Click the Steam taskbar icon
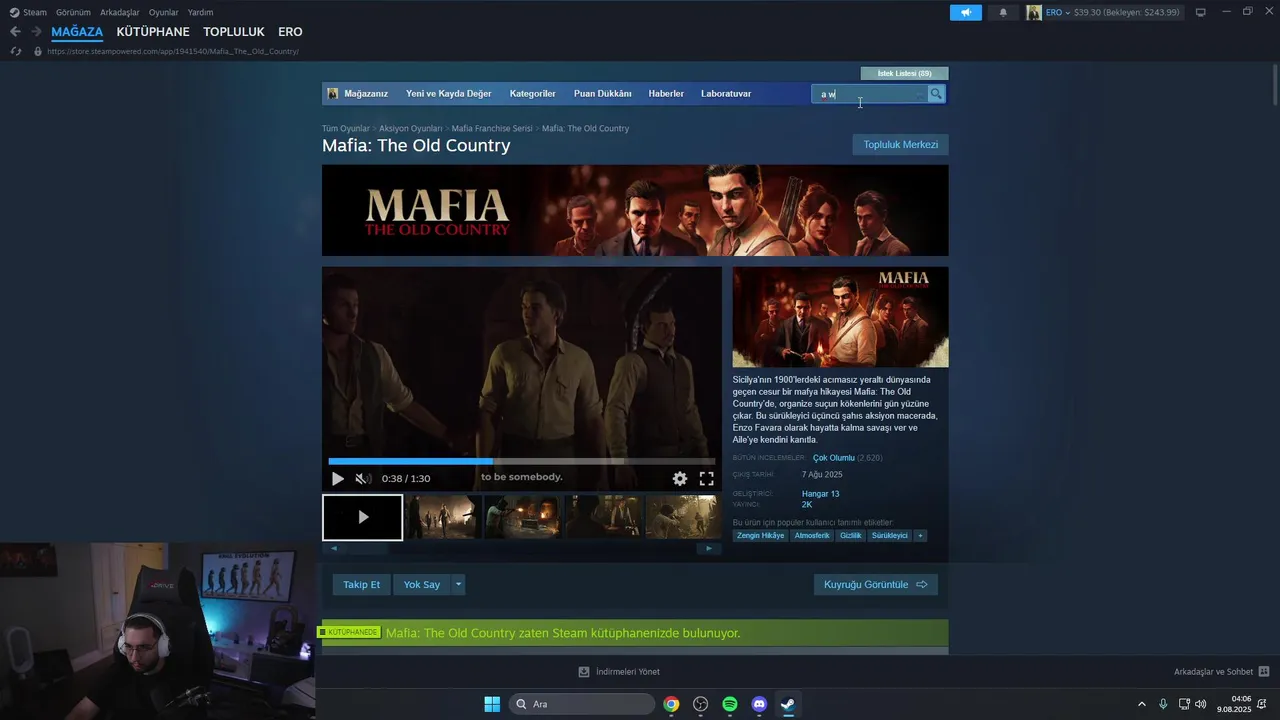Screen dimensions: 1280x720 [788, 704]
